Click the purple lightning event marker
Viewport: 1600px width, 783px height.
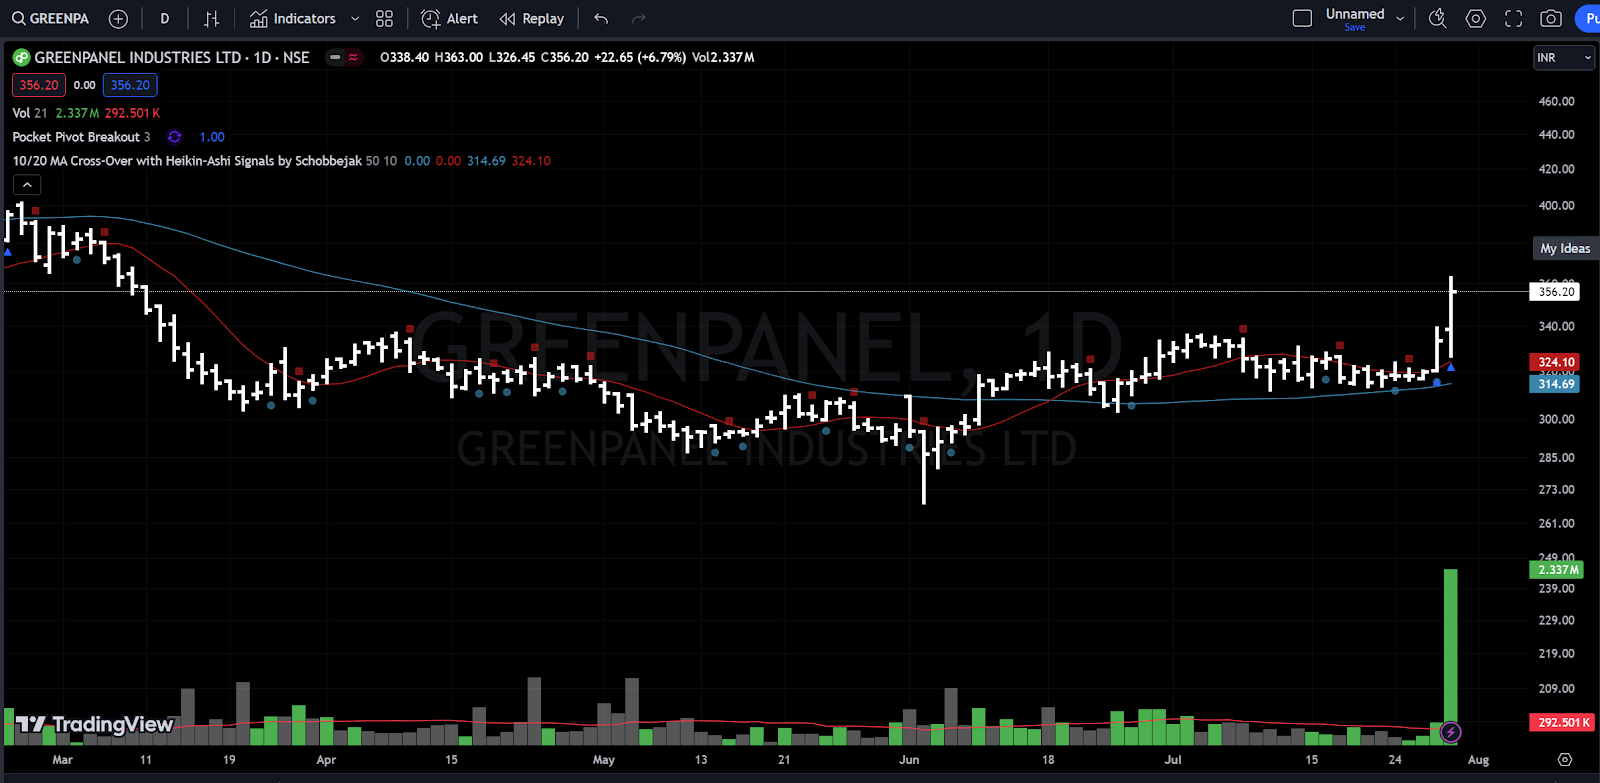(x=1451, y=733)
